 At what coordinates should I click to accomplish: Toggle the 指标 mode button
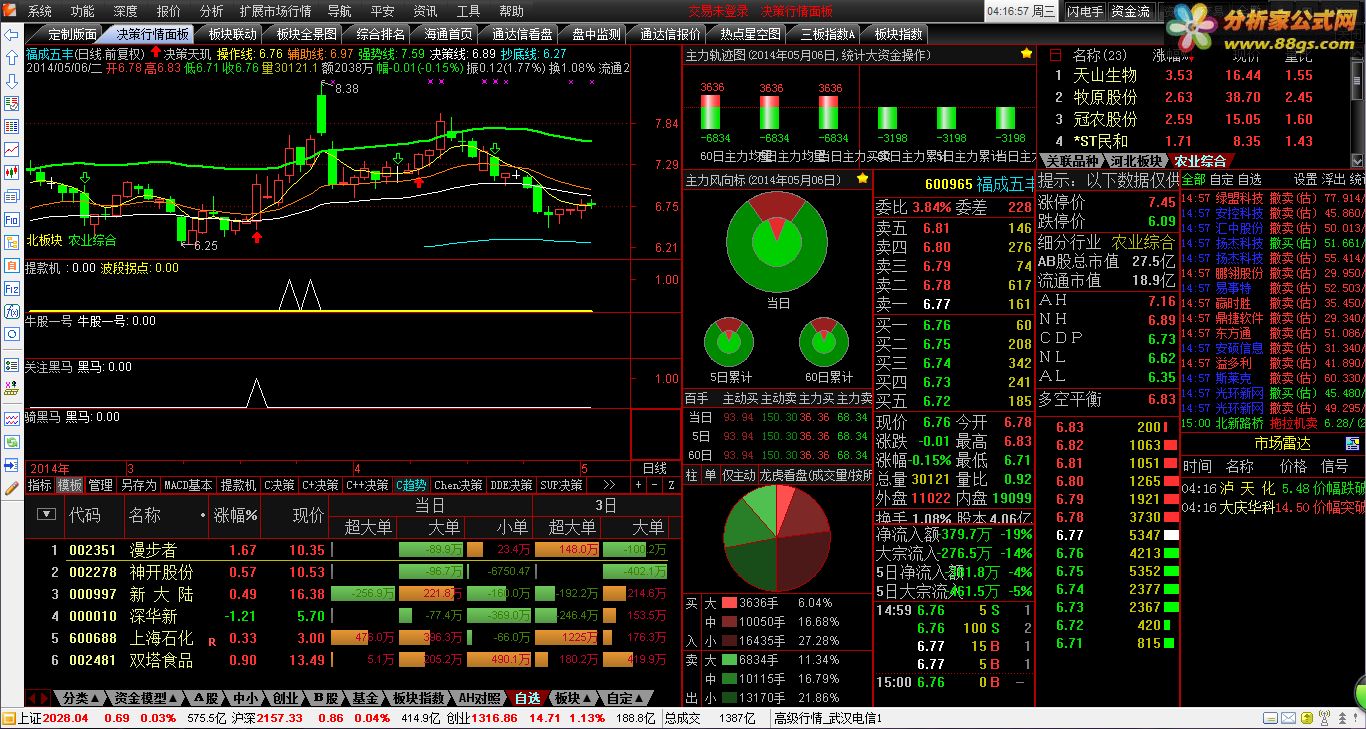click(40, 485)
